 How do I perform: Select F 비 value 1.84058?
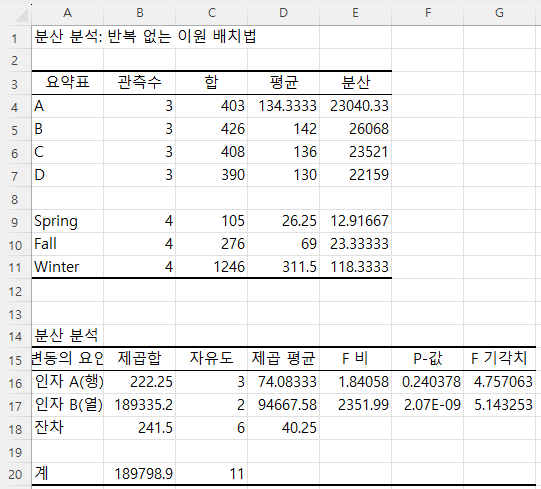(x=355, y=382)
